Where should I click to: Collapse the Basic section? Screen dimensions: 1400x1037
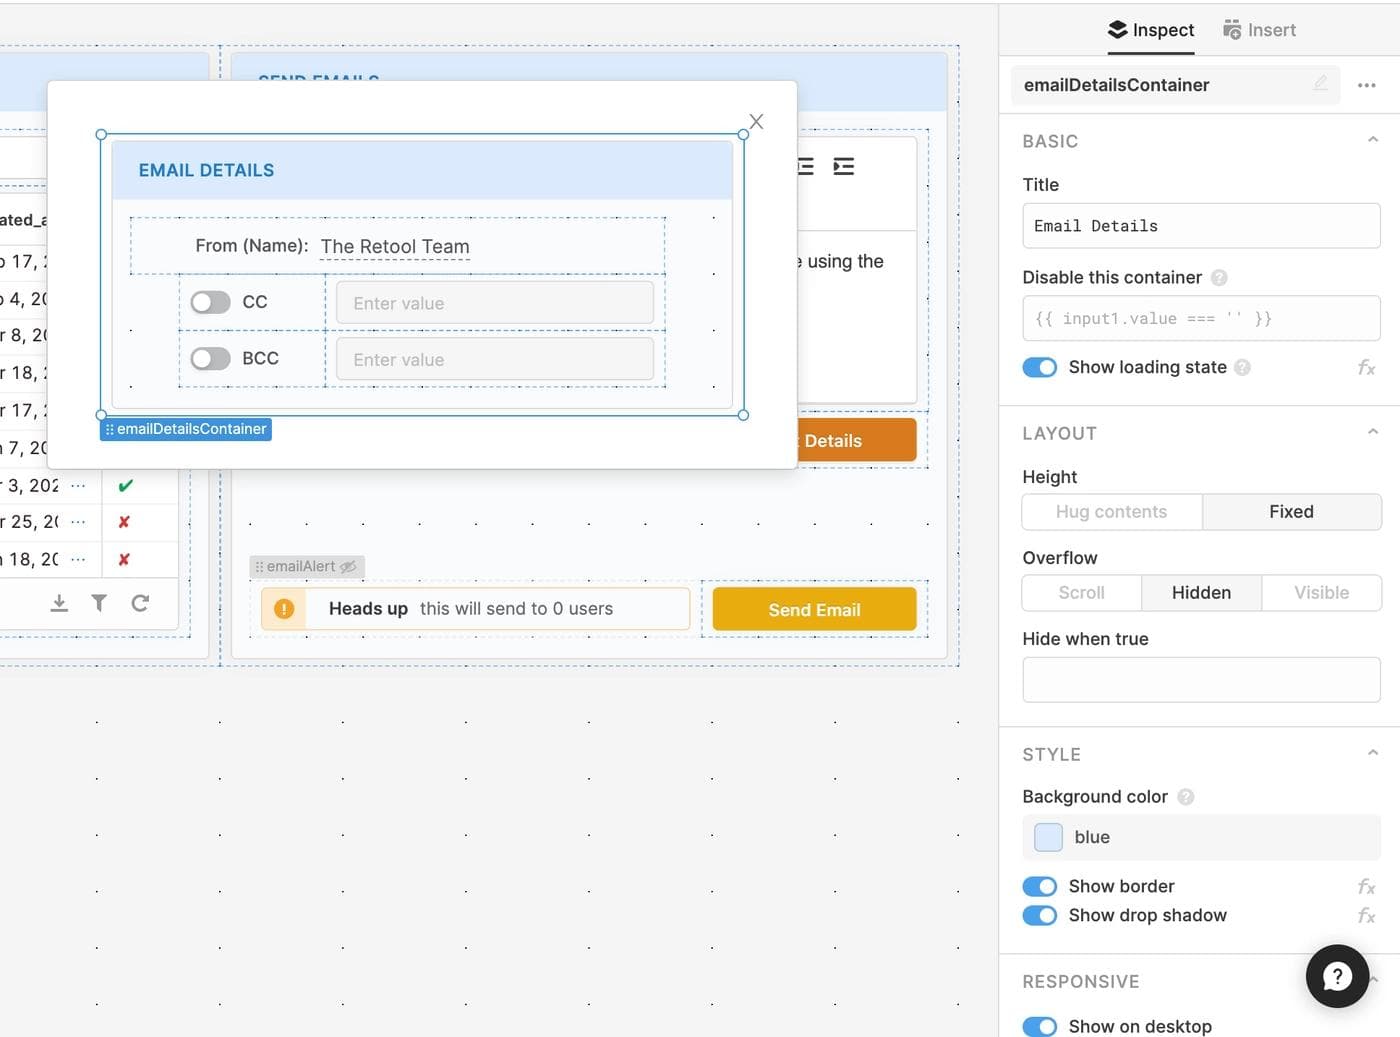pyautogui.click(x=1373, y=140)
